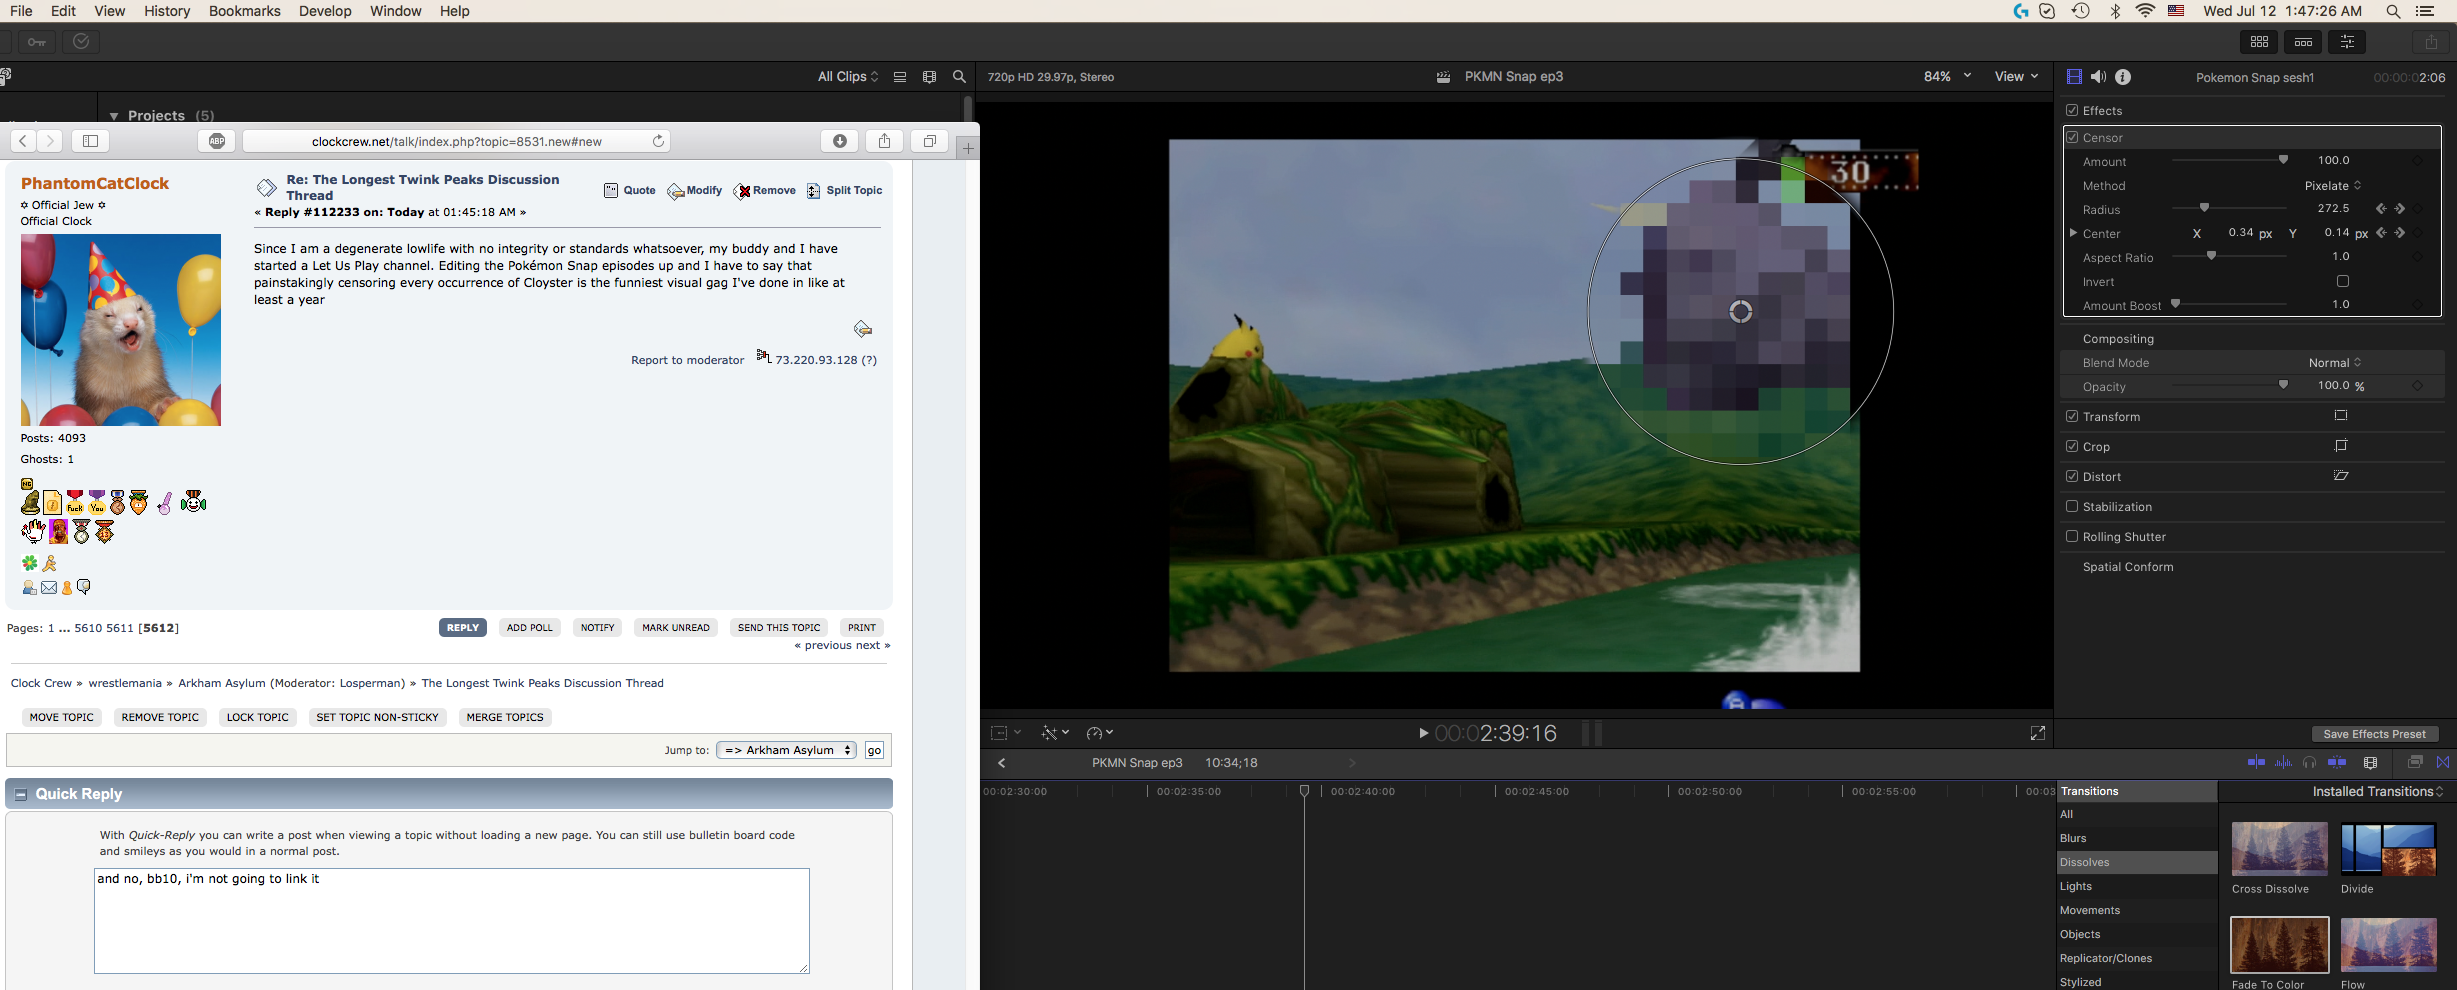This screenshot has width=2457, height=990.
Task: Enable the Stabilization checkbox
Action: click(2072, 506)
